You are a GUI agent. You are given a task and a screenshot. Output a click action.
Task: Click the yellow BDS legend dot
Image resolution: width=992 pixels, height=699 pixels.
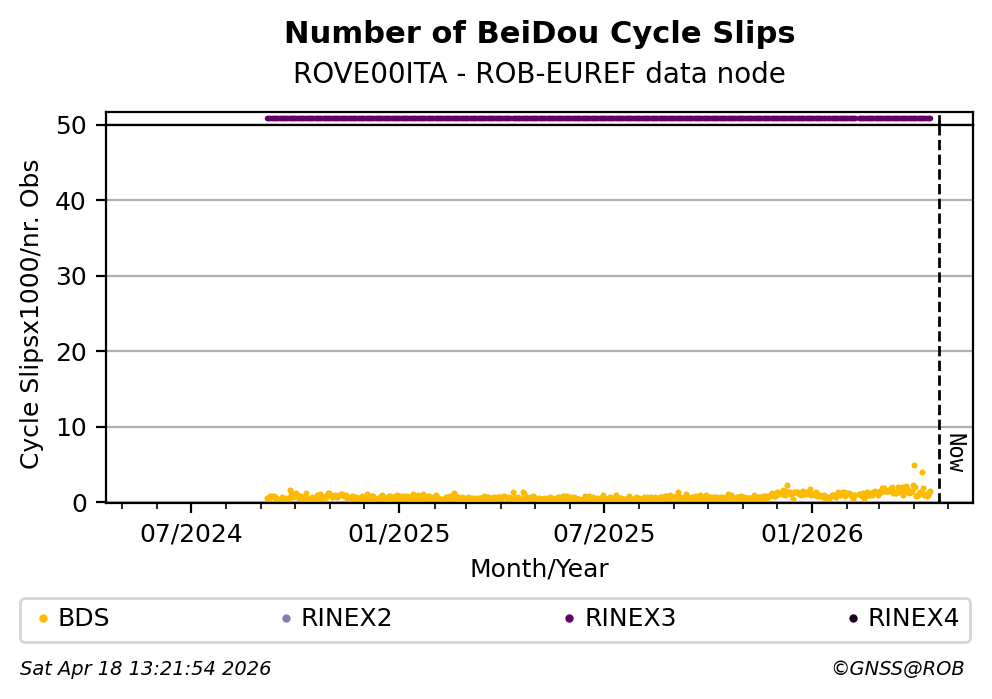point(42,619)
